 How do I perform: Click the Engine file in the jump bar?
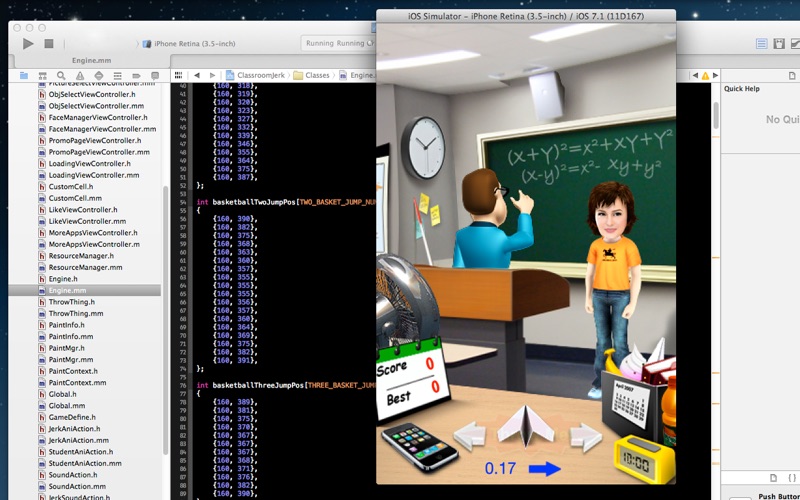click(x=357, y=75)
